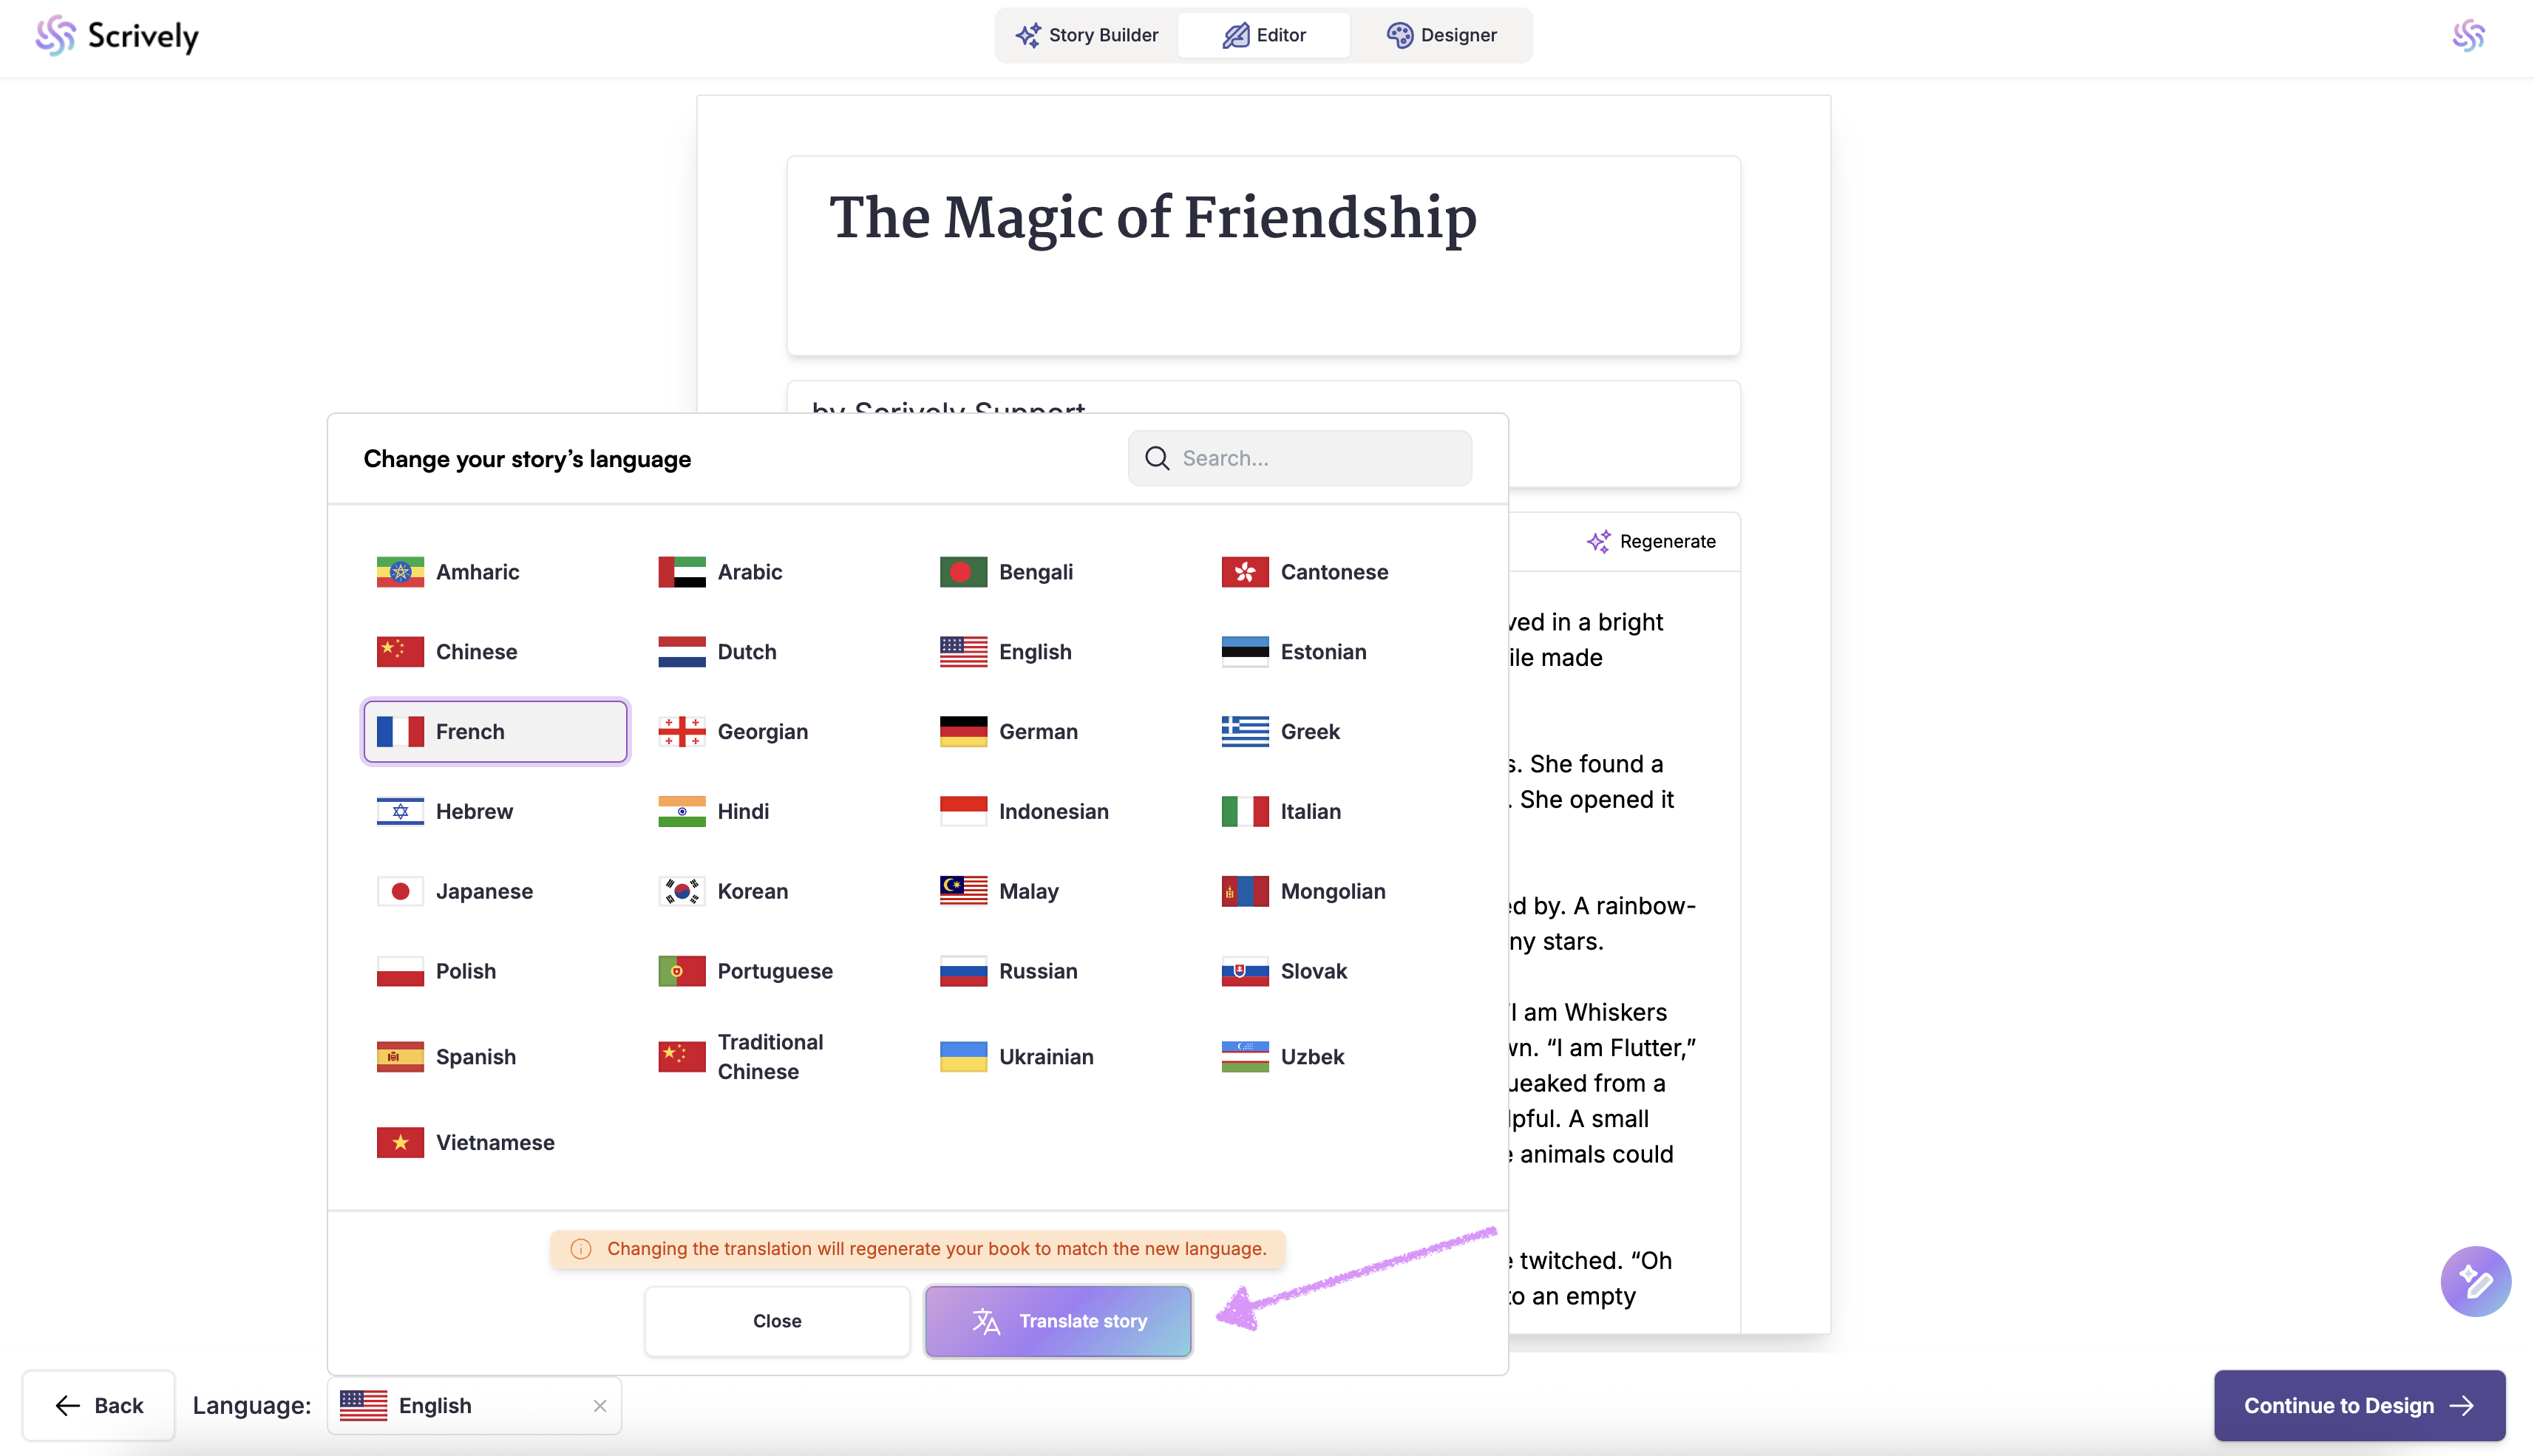Clear the English language with X icon
This screenshot has height=1456, width=2534.
600,1406
